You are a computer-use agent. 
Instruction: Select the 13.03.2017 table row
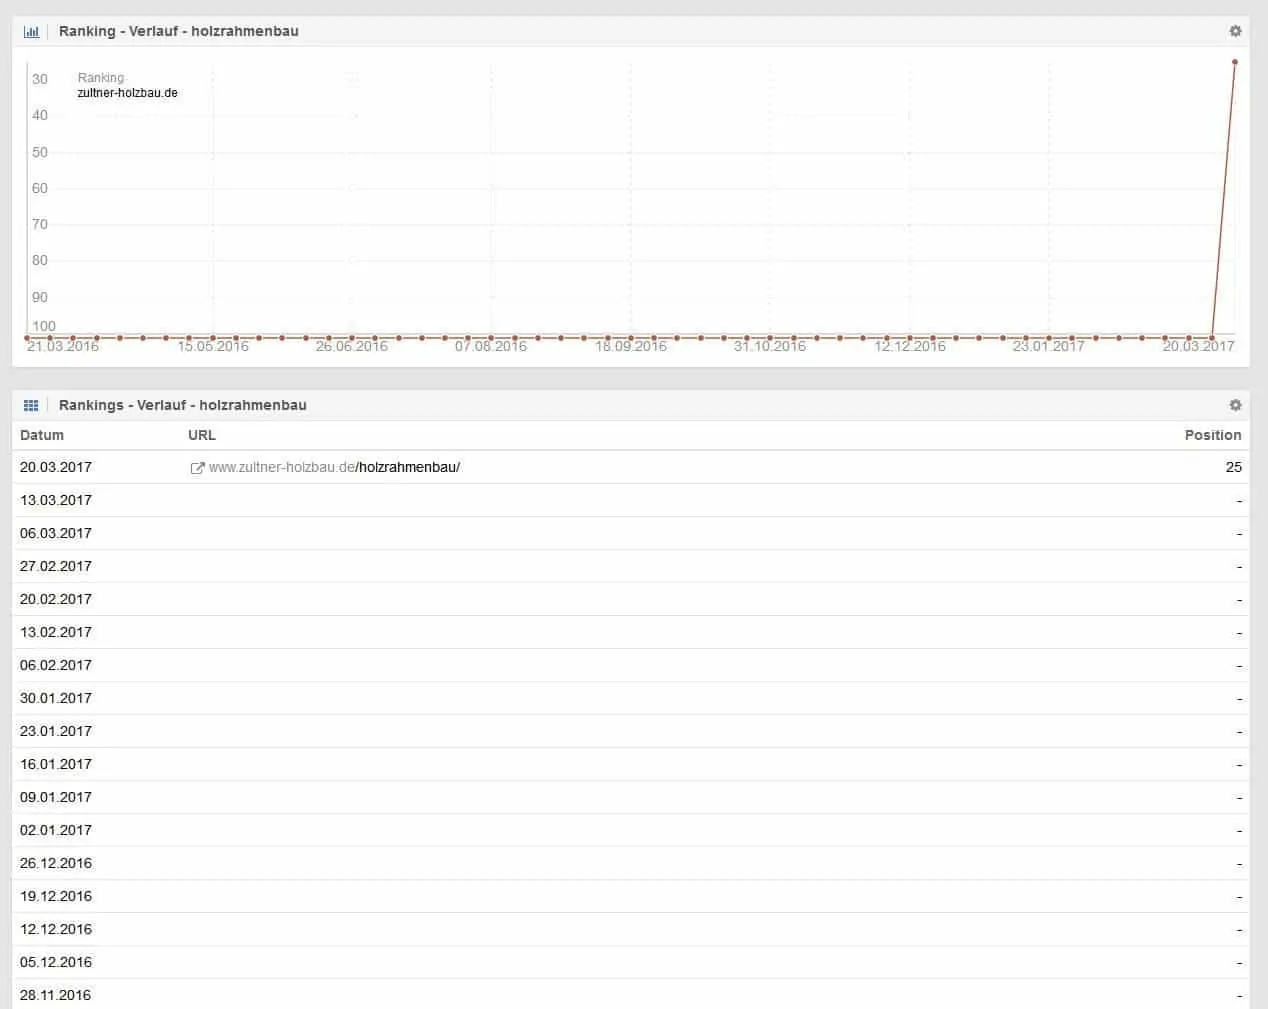pyautogui.click(x=56, y=500)
